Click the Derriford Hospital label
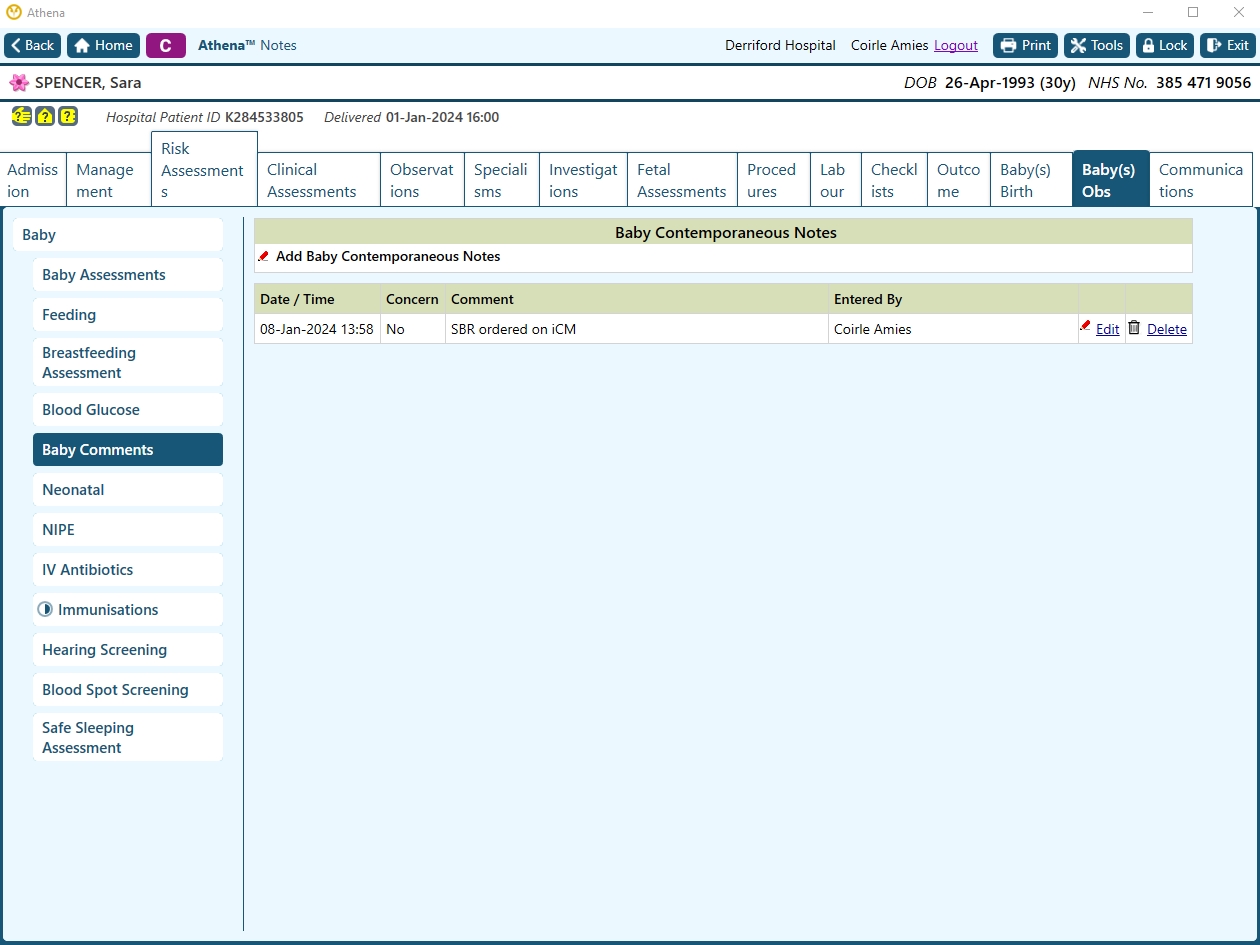This screenshot has height=945, width=1260. (780, 45)
